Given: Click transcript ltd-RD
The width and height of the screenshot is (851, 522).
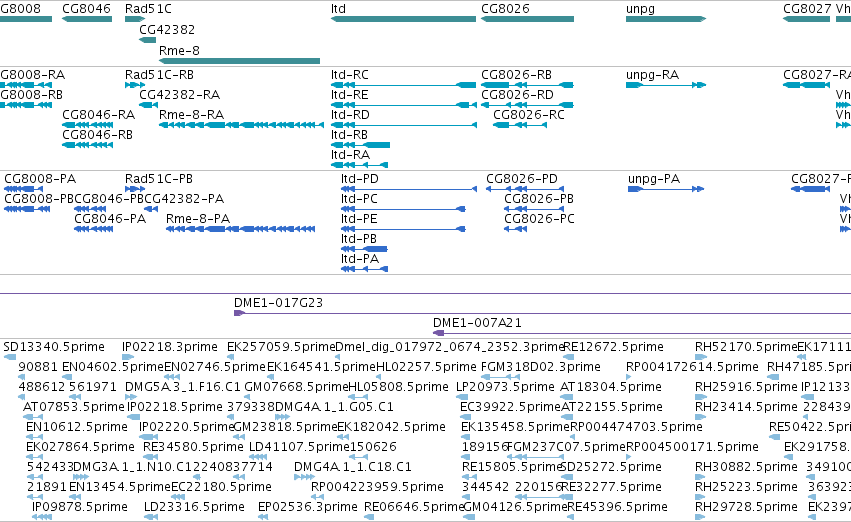Looking at the screenshot, I should (404, 125).
